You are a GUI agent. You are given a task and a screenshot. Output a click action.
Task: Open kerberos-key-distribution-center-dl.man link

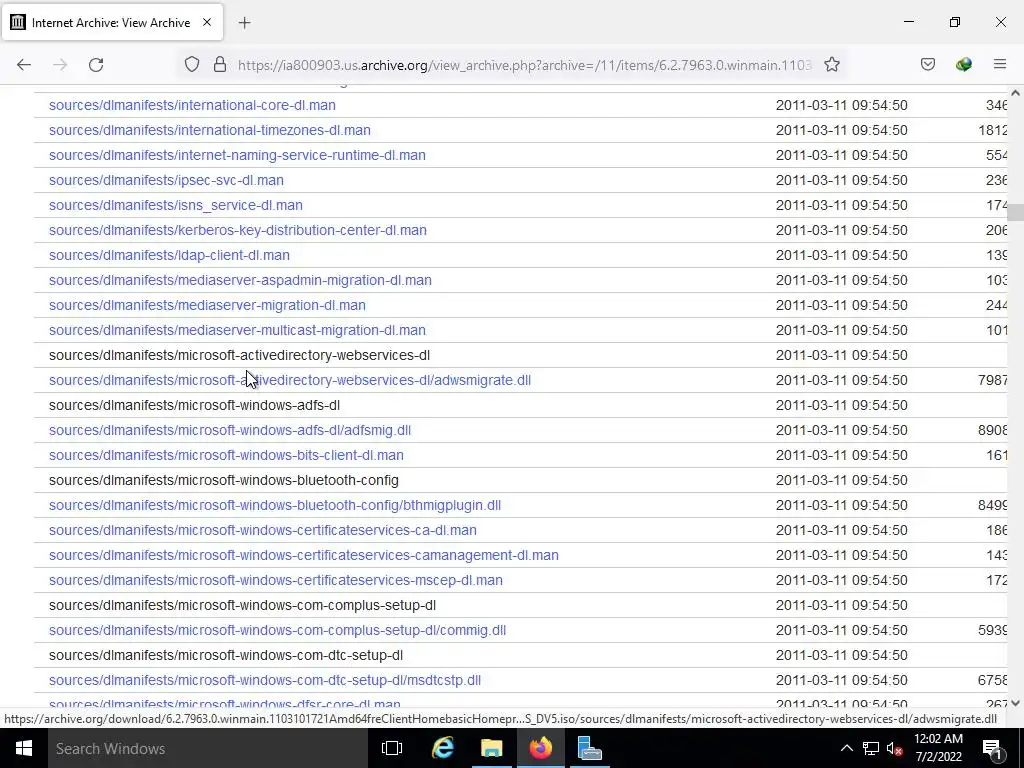pyautogui.click(x=238, y=230)
